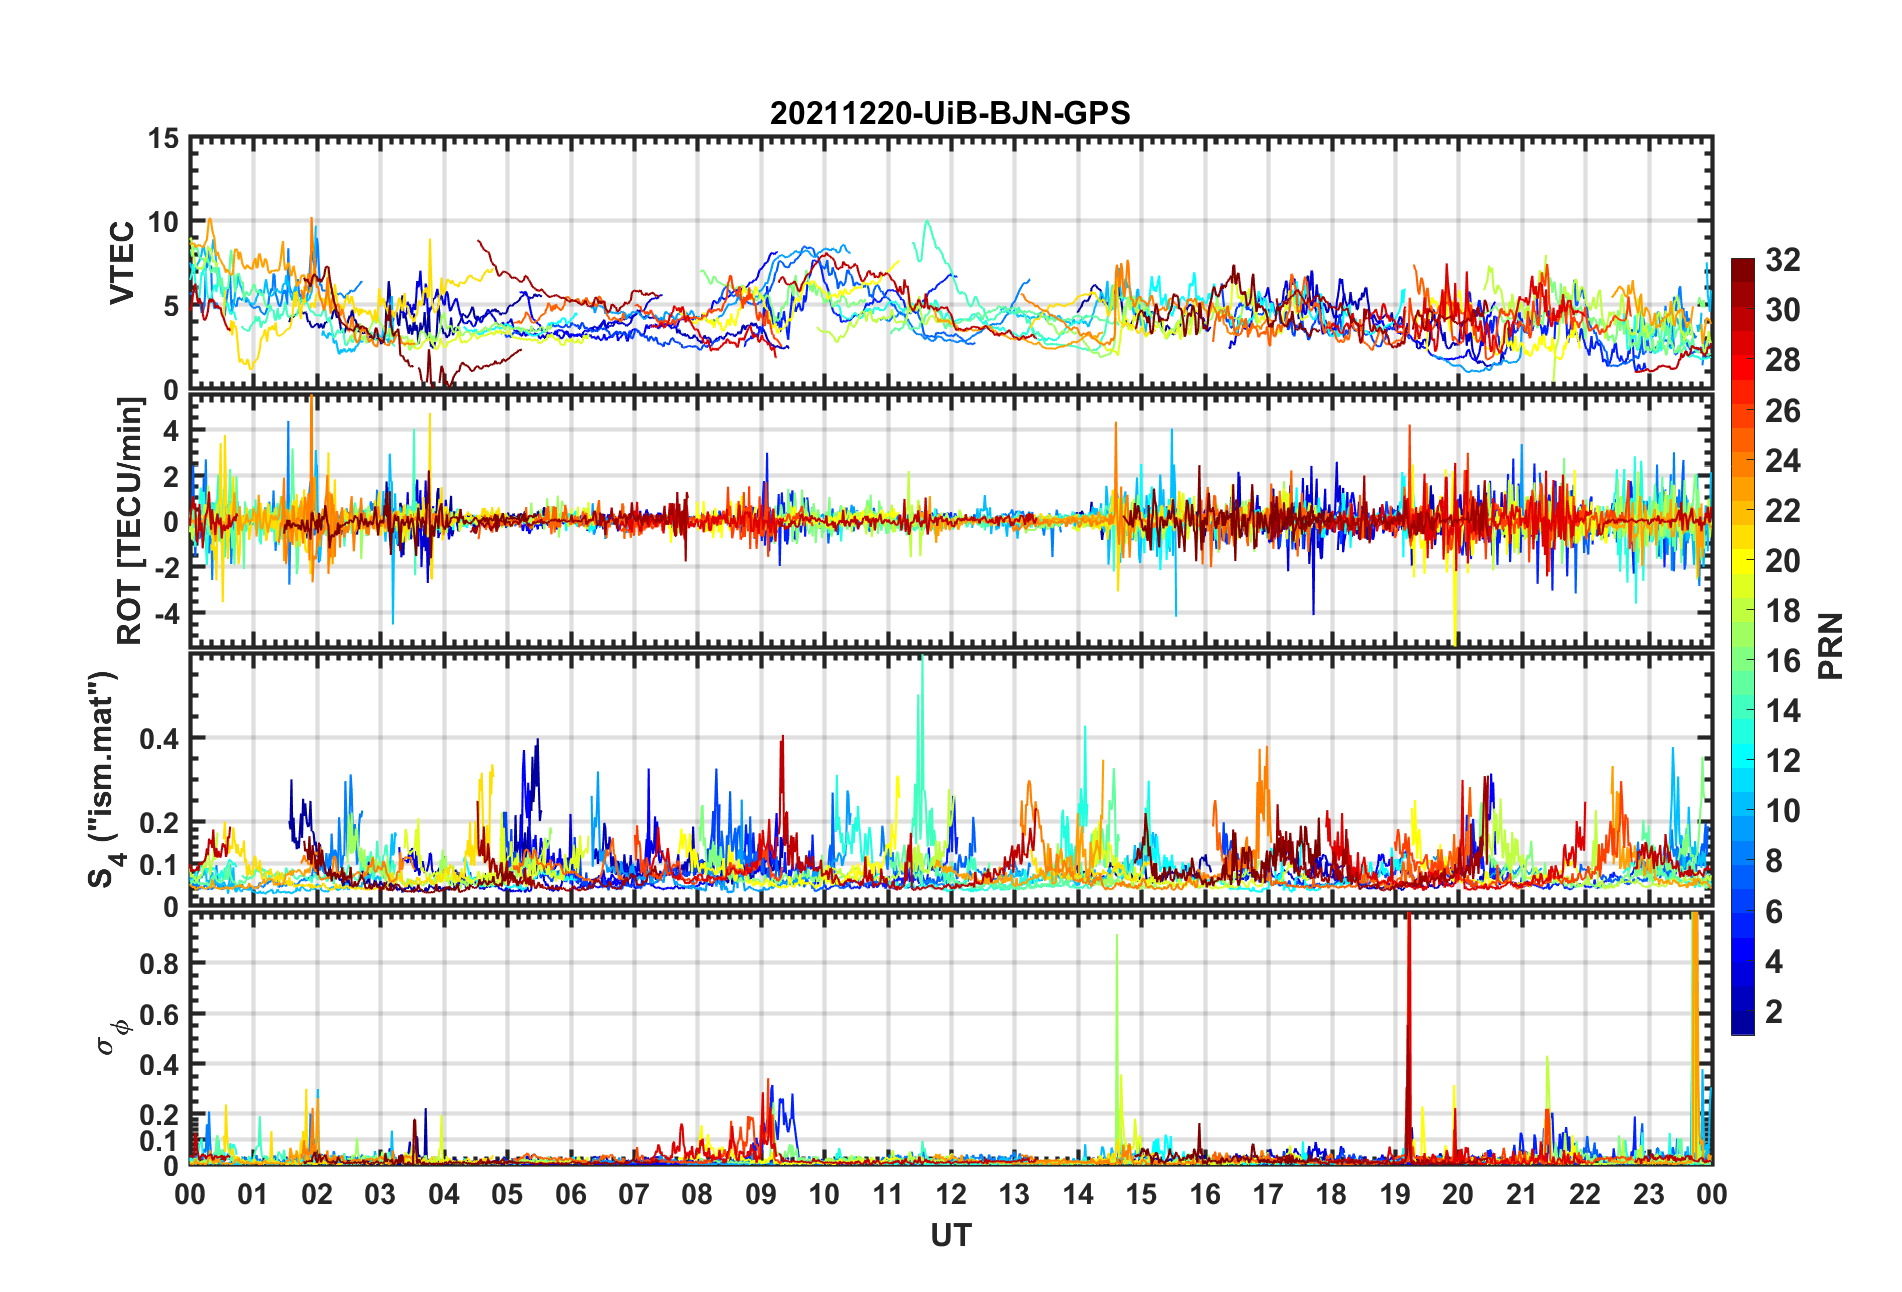Click the PRN colorbar title
The width and height of the screenshot is (1902, 1292).
1831,646
